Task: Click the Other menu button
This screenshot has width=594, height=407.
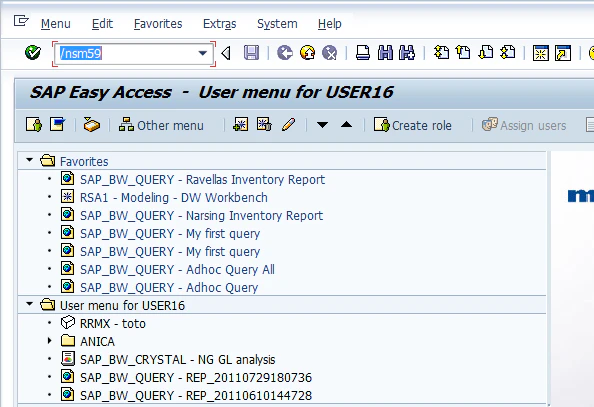Action: click(161, 125)
